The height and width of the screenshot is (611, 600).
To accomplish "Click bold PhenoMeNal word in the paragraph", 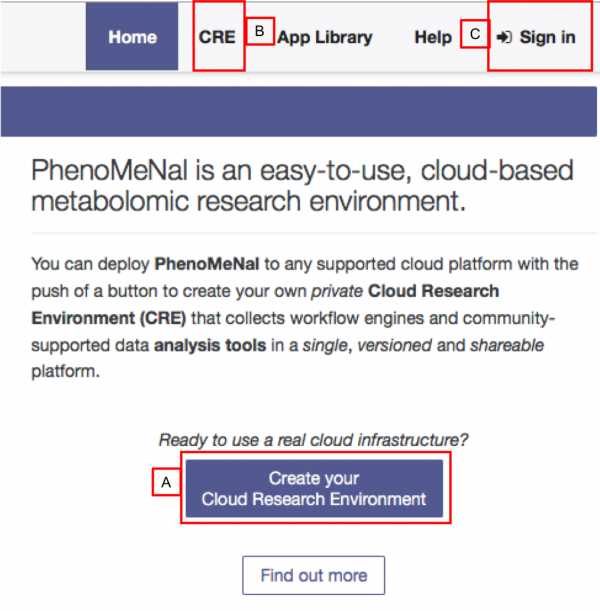I will [204, 265].
